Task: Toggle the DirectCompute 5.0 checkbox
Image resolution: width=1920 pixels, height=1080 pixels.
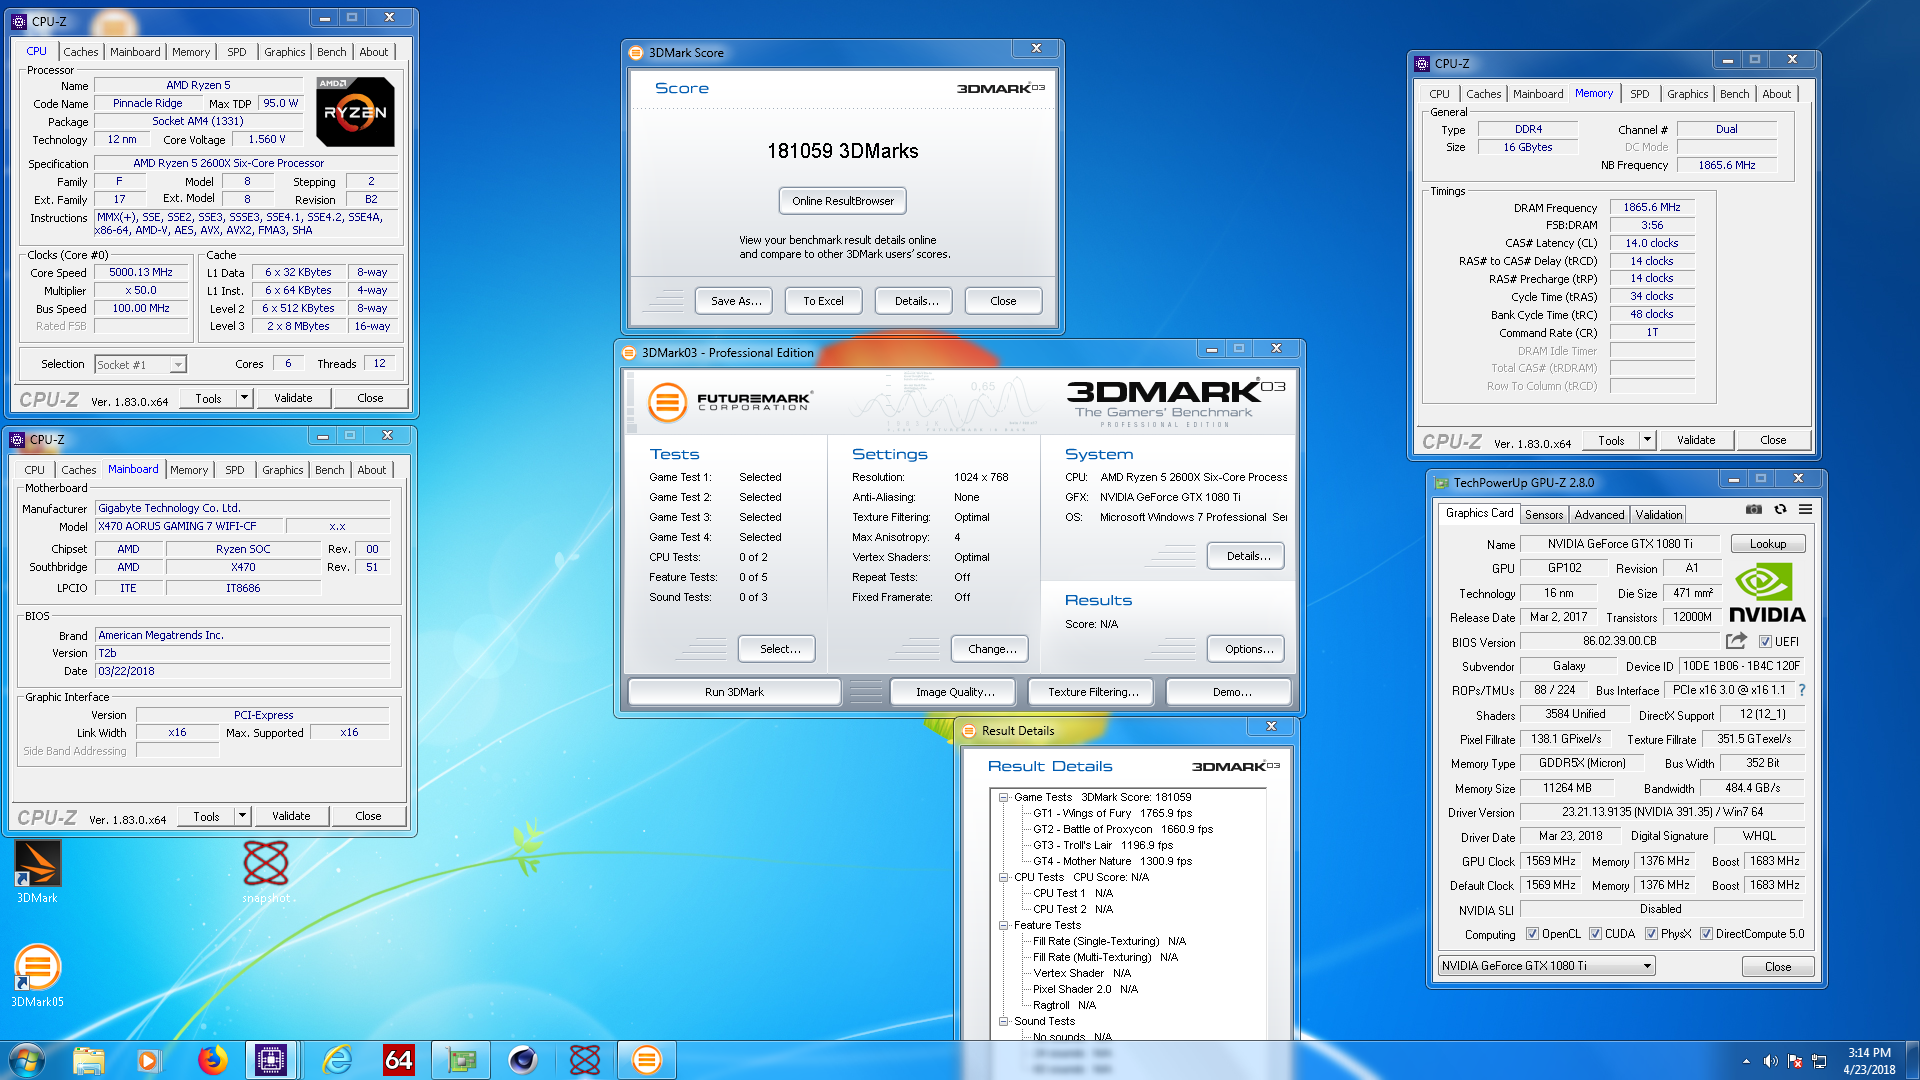Action: pos(1706,934)
